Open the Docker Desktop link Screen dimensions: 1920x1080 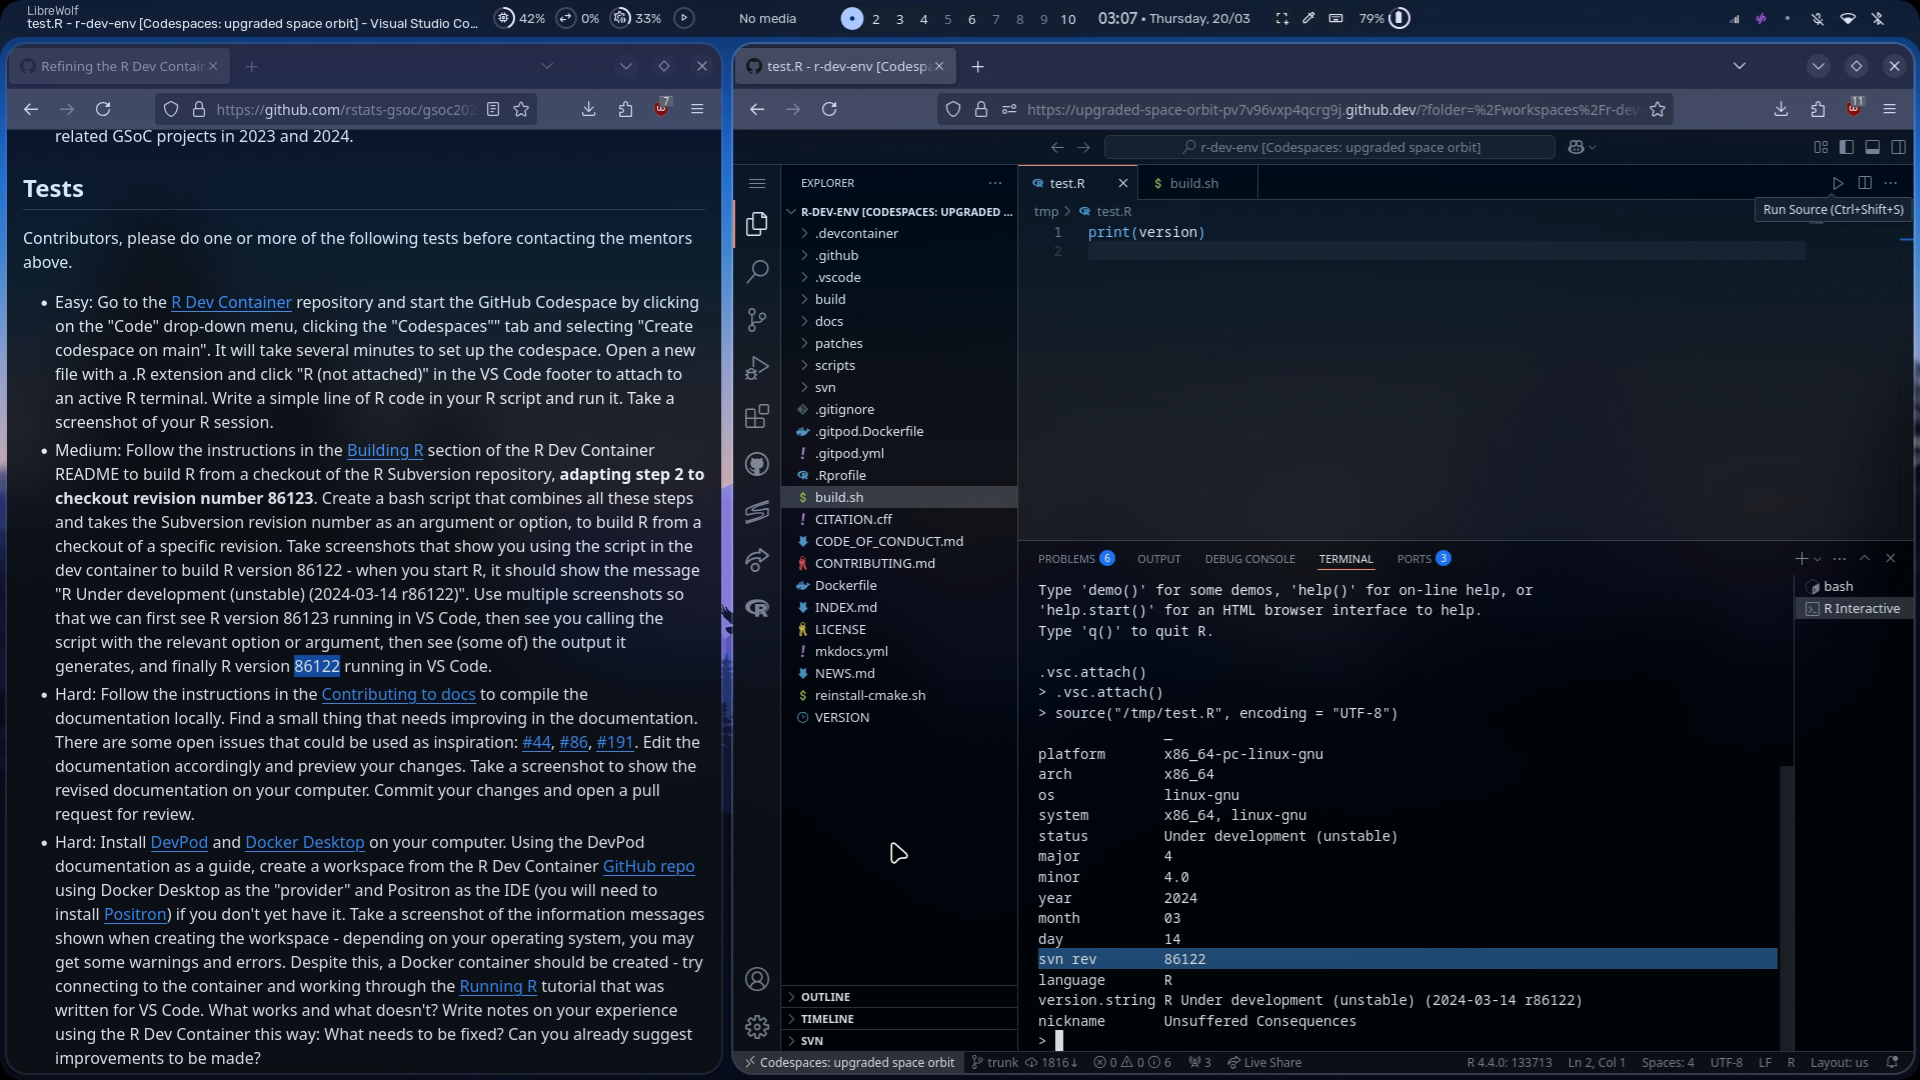tap(305, 842)
